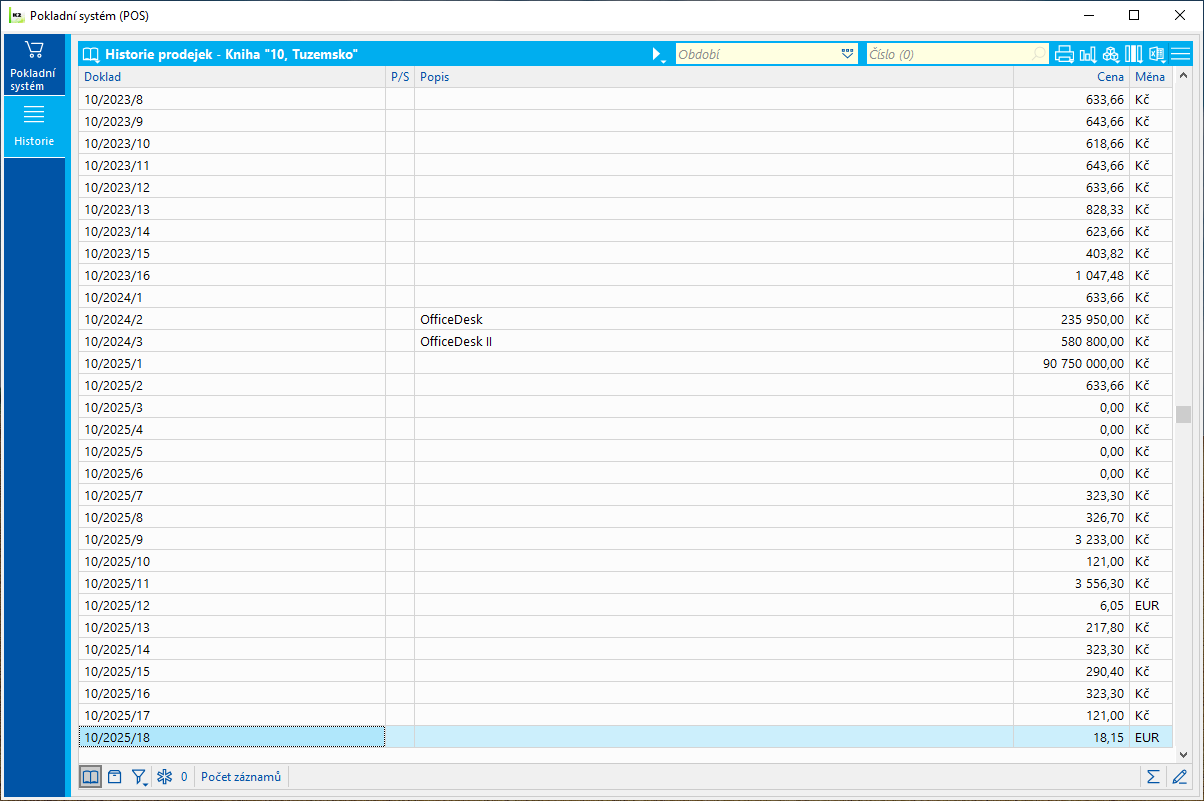
Task: Open the Excel export icon menu
Action: coord(1157,54)
